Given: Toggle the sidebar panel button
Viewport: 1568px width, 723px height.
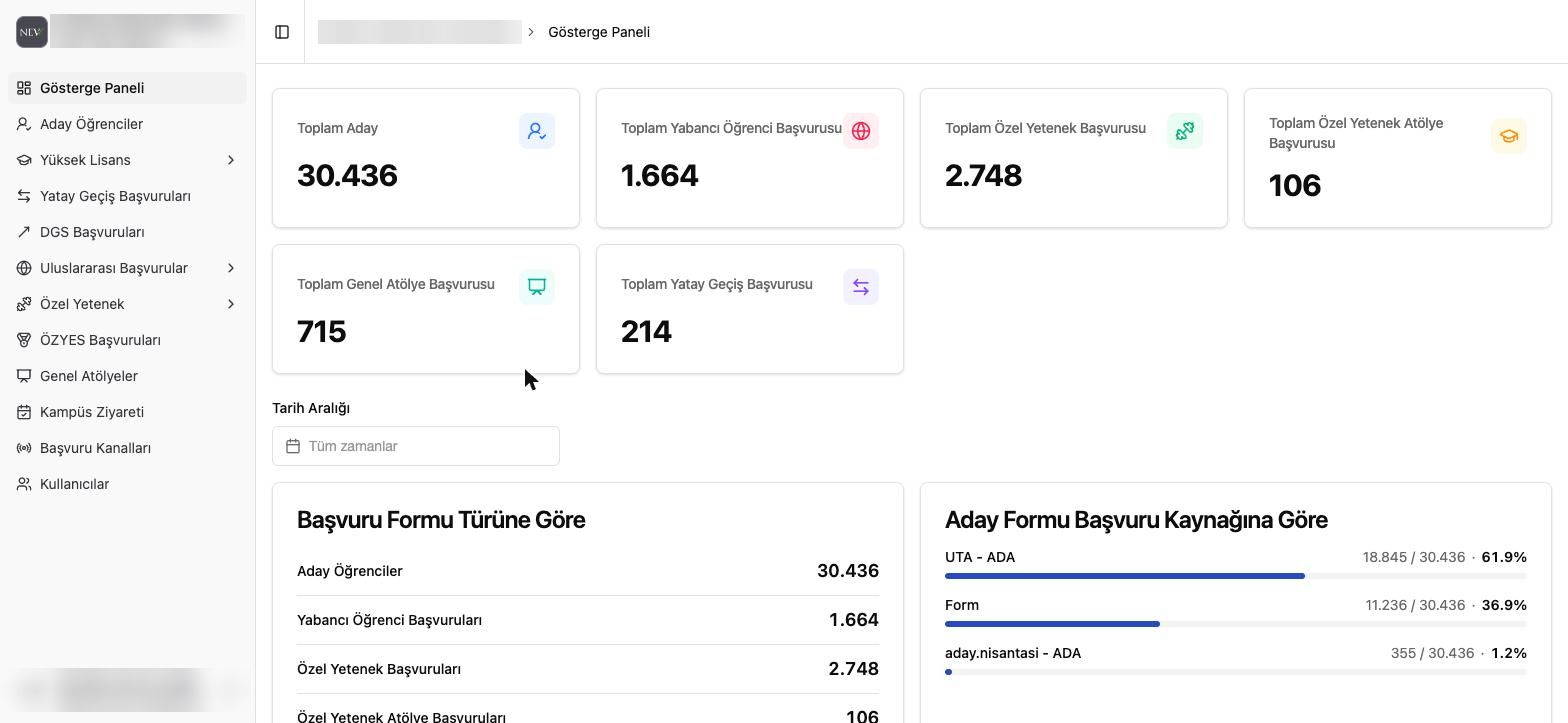Looking at the screenshot, I should (x=282, y=32).
